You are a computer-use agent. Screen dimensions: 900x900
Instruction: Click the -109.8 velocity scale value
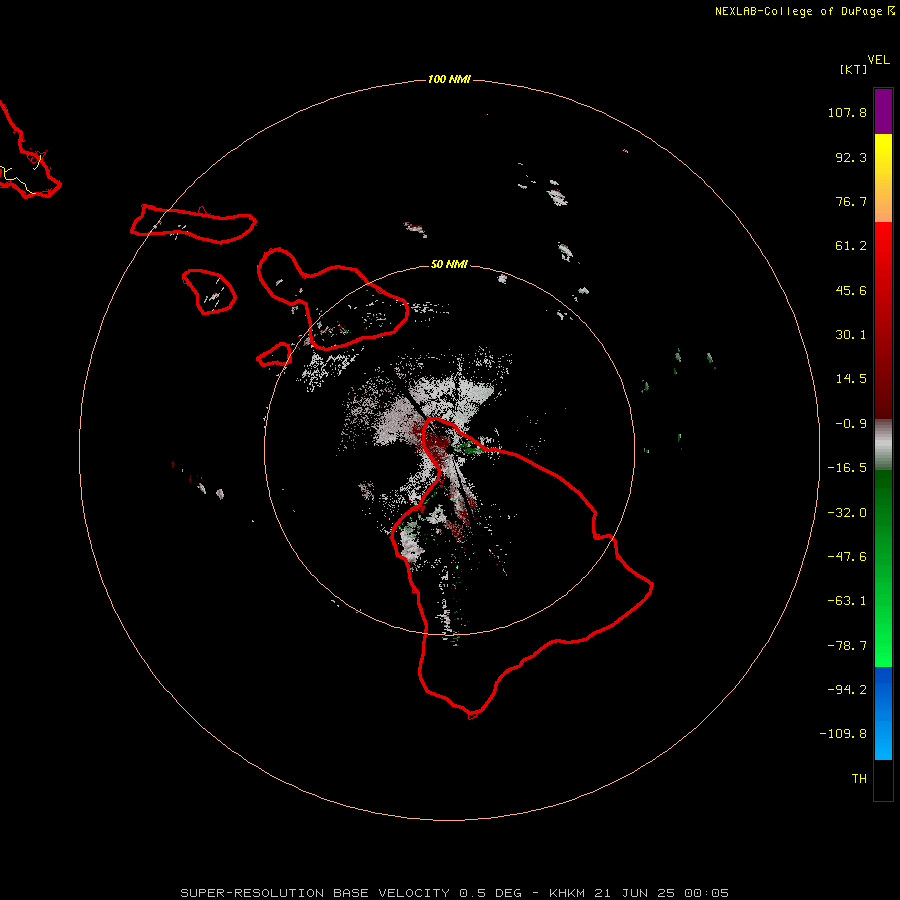tap(843, 734)
